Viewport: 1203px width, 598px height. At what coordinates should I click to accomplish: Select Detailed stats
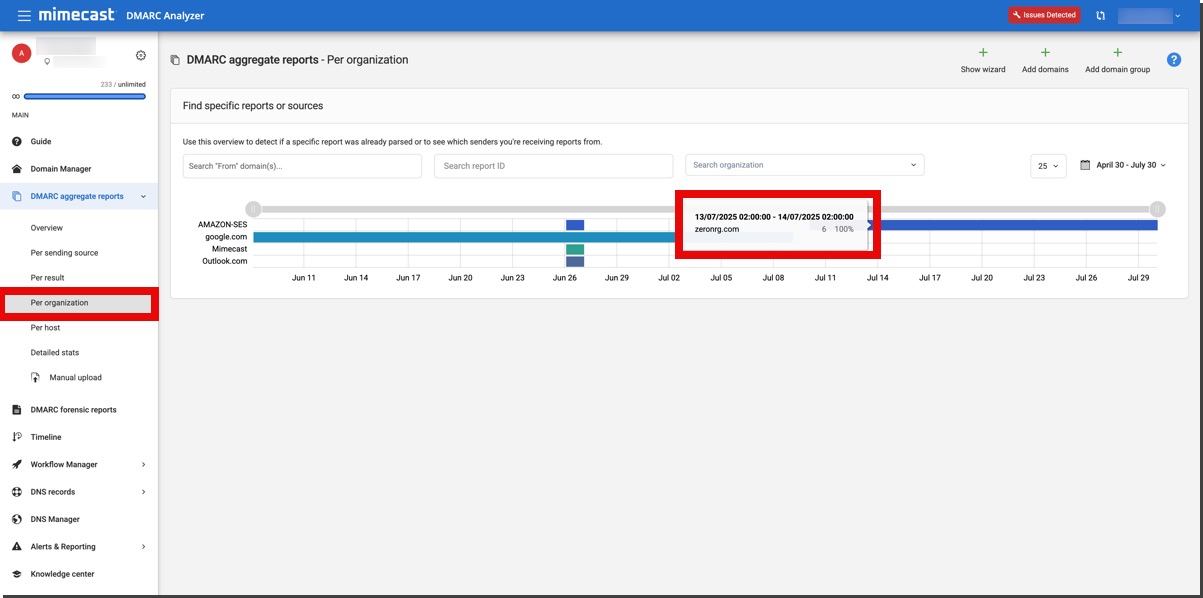click(x=55, y=353)
